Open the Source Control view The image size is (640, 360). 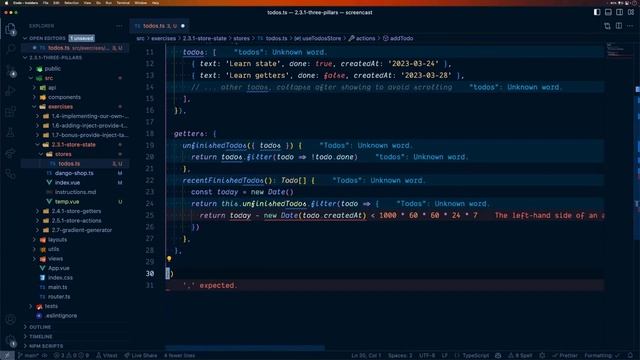click(11, 71)
